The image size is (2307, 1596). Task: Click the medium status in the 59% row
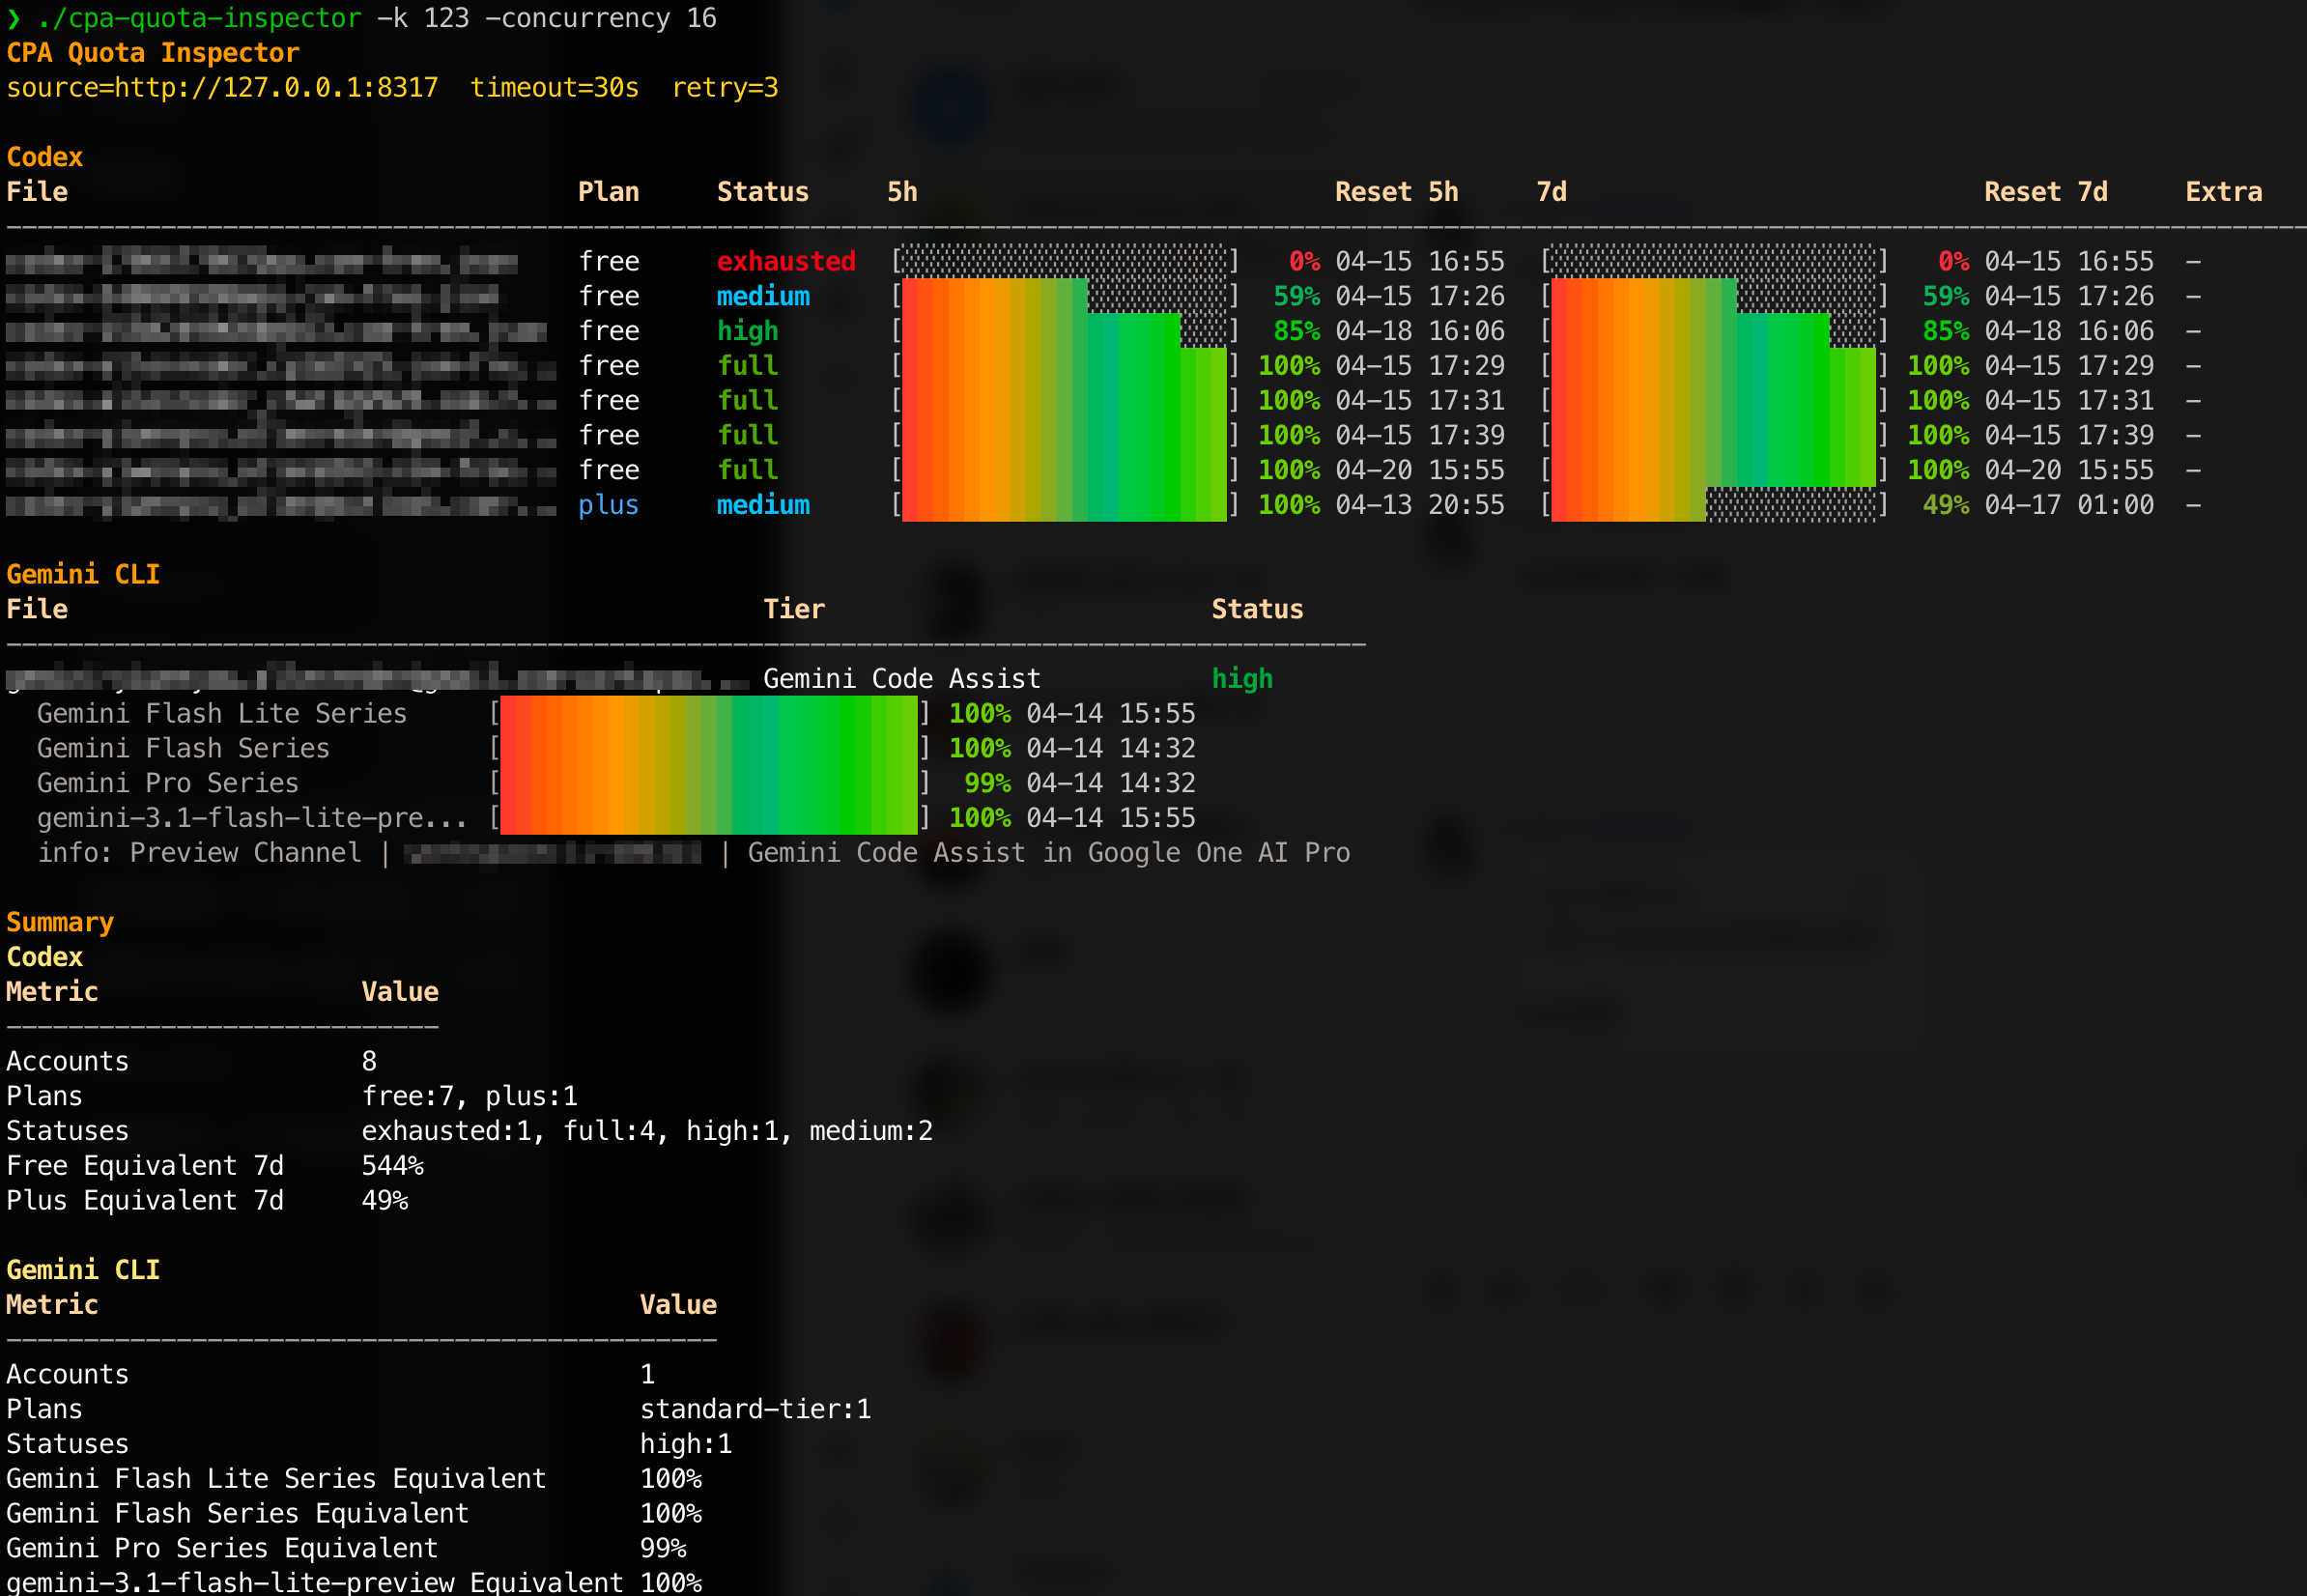763,296
